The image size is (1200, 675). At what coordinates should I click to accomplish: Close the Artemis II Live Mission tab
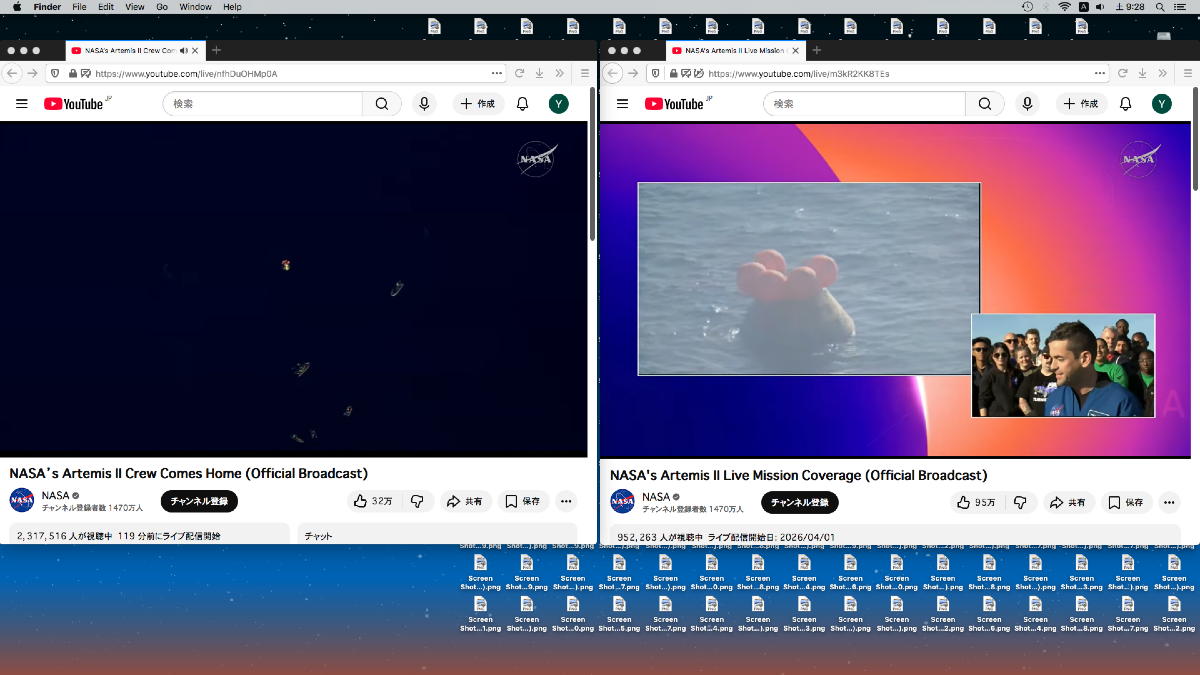795,50
